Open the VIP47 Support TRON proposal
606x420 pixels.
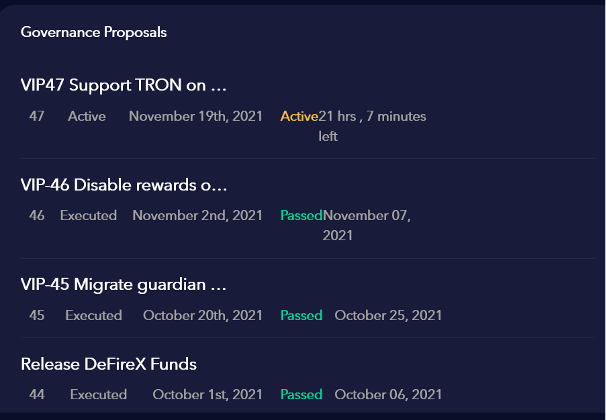coord(124,85)
